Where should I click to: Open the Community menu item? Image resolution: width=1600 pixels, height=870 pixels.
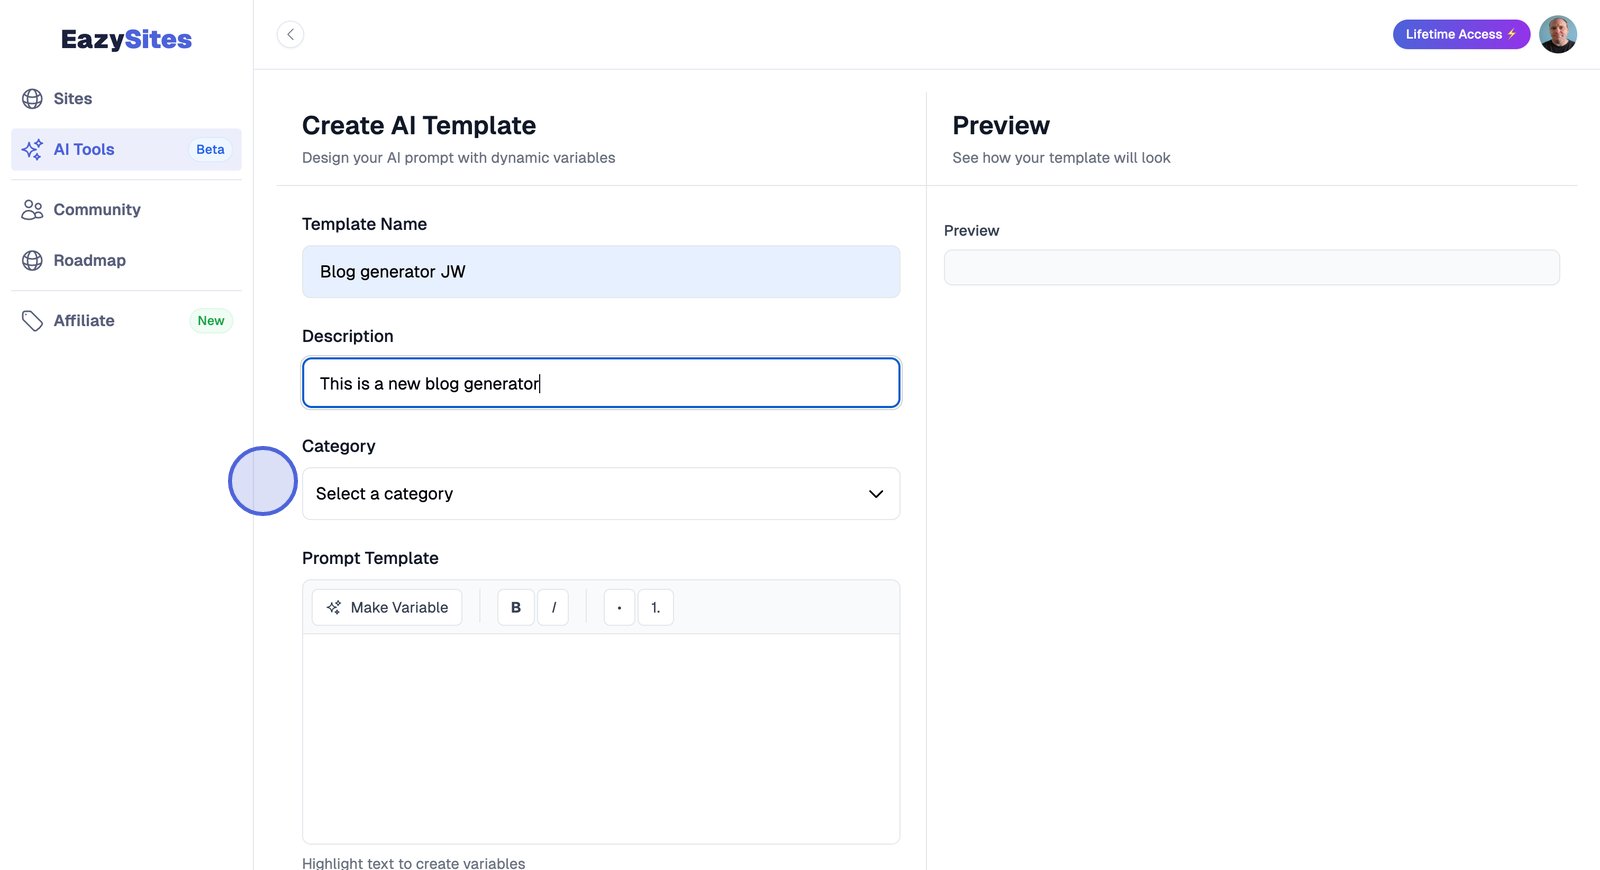coord(97,210)
